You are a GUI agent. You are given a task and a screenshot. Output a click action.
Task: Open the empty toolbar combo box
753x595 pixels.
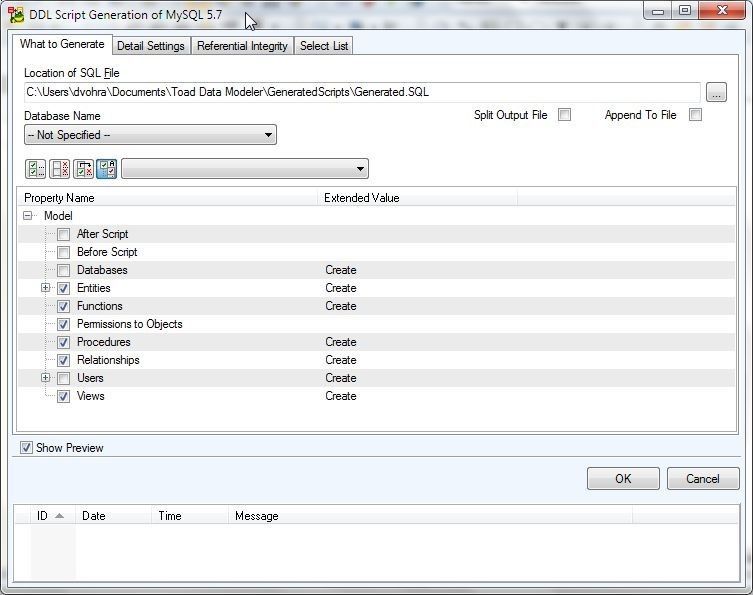tap(245, 169)
